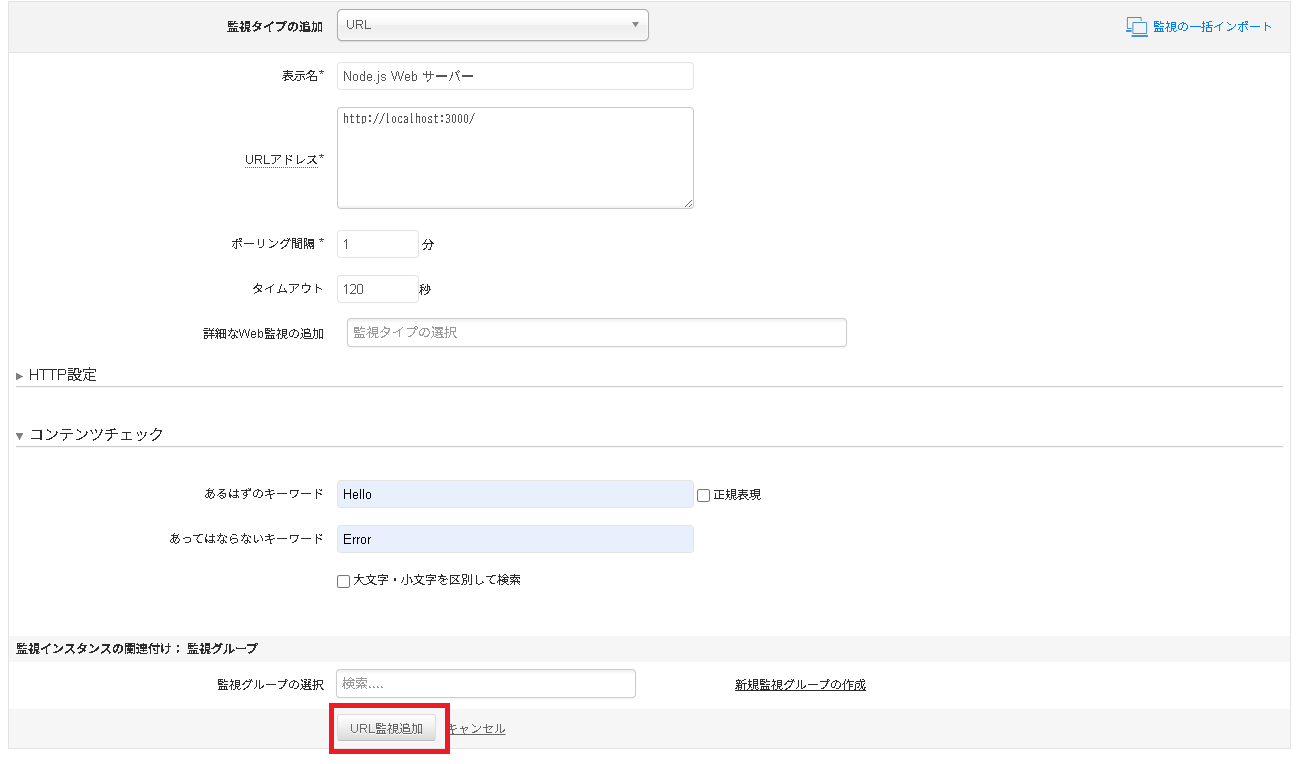Enable the 正規表現 checkbox
This screenshot has width=1296, height=764.
pos(703,495)
